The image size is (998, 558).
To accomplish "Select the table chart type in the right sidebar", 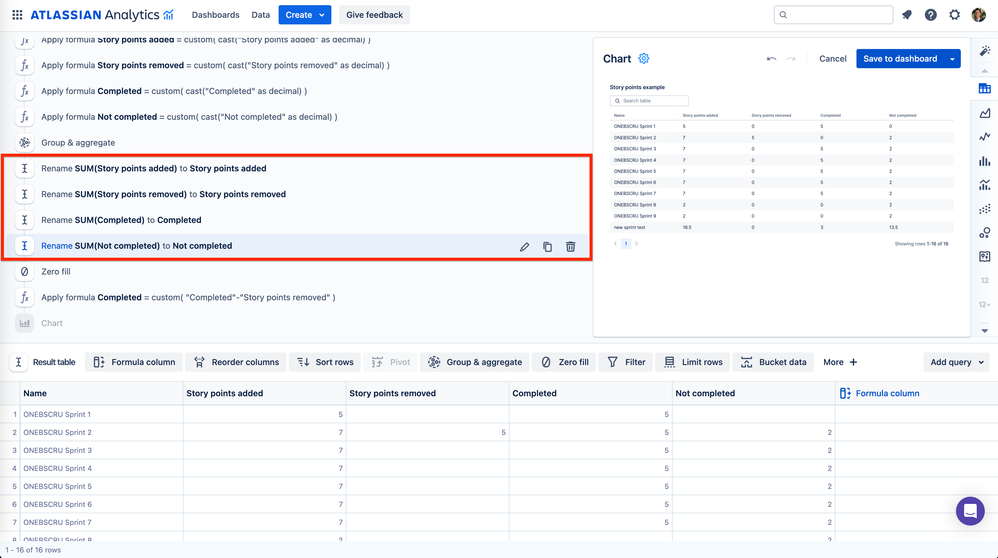I will (985, 88).
